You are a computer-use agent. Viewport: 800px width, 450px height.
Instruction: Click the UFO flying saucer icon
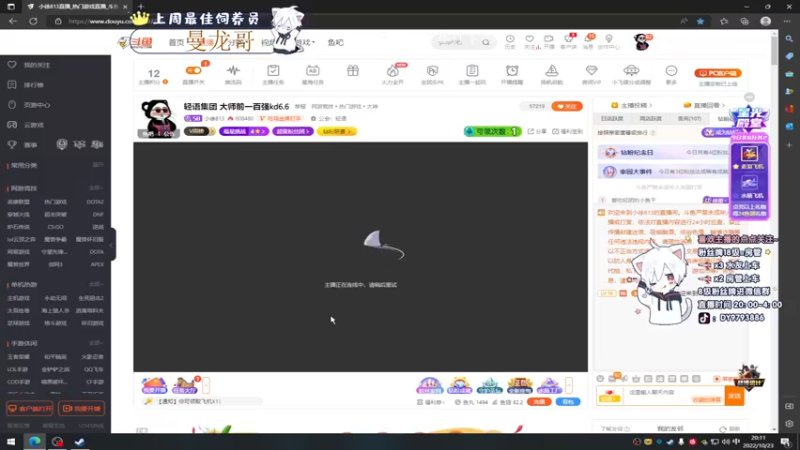tap(631, 70)
